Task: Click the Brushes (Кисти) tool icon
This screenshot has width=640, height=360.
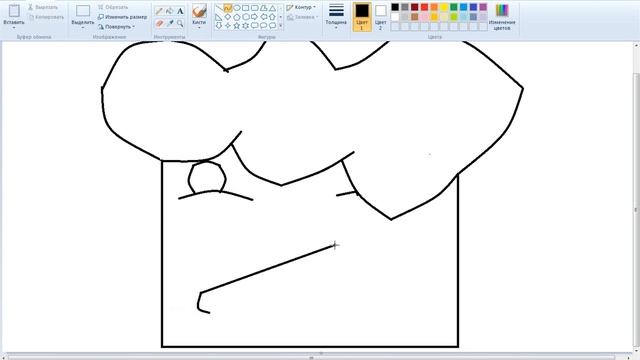Action: (199, 11)
